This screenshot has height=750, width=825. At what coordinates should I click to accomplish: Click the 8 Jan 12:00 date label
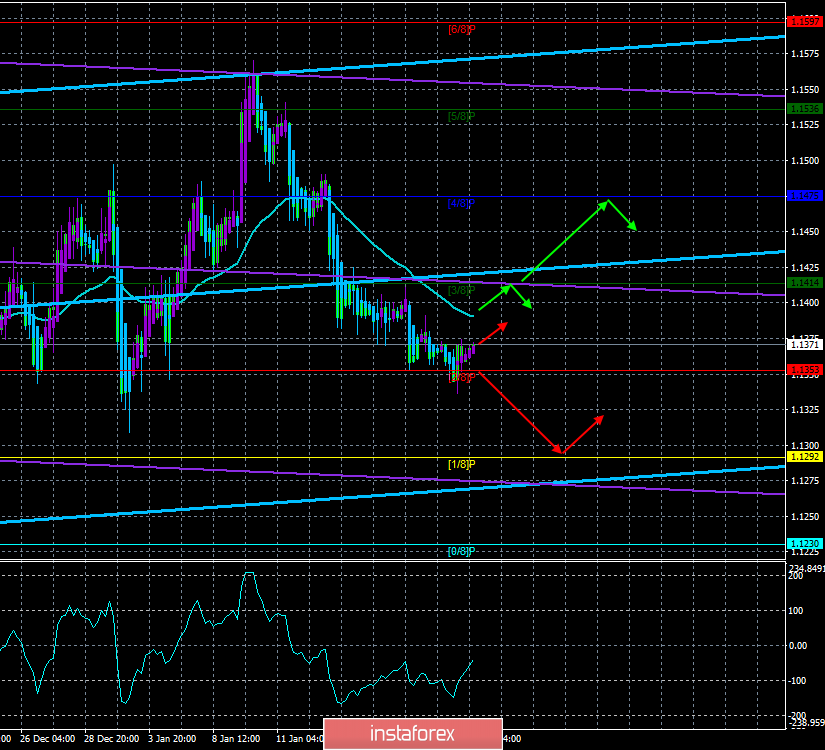236,739
